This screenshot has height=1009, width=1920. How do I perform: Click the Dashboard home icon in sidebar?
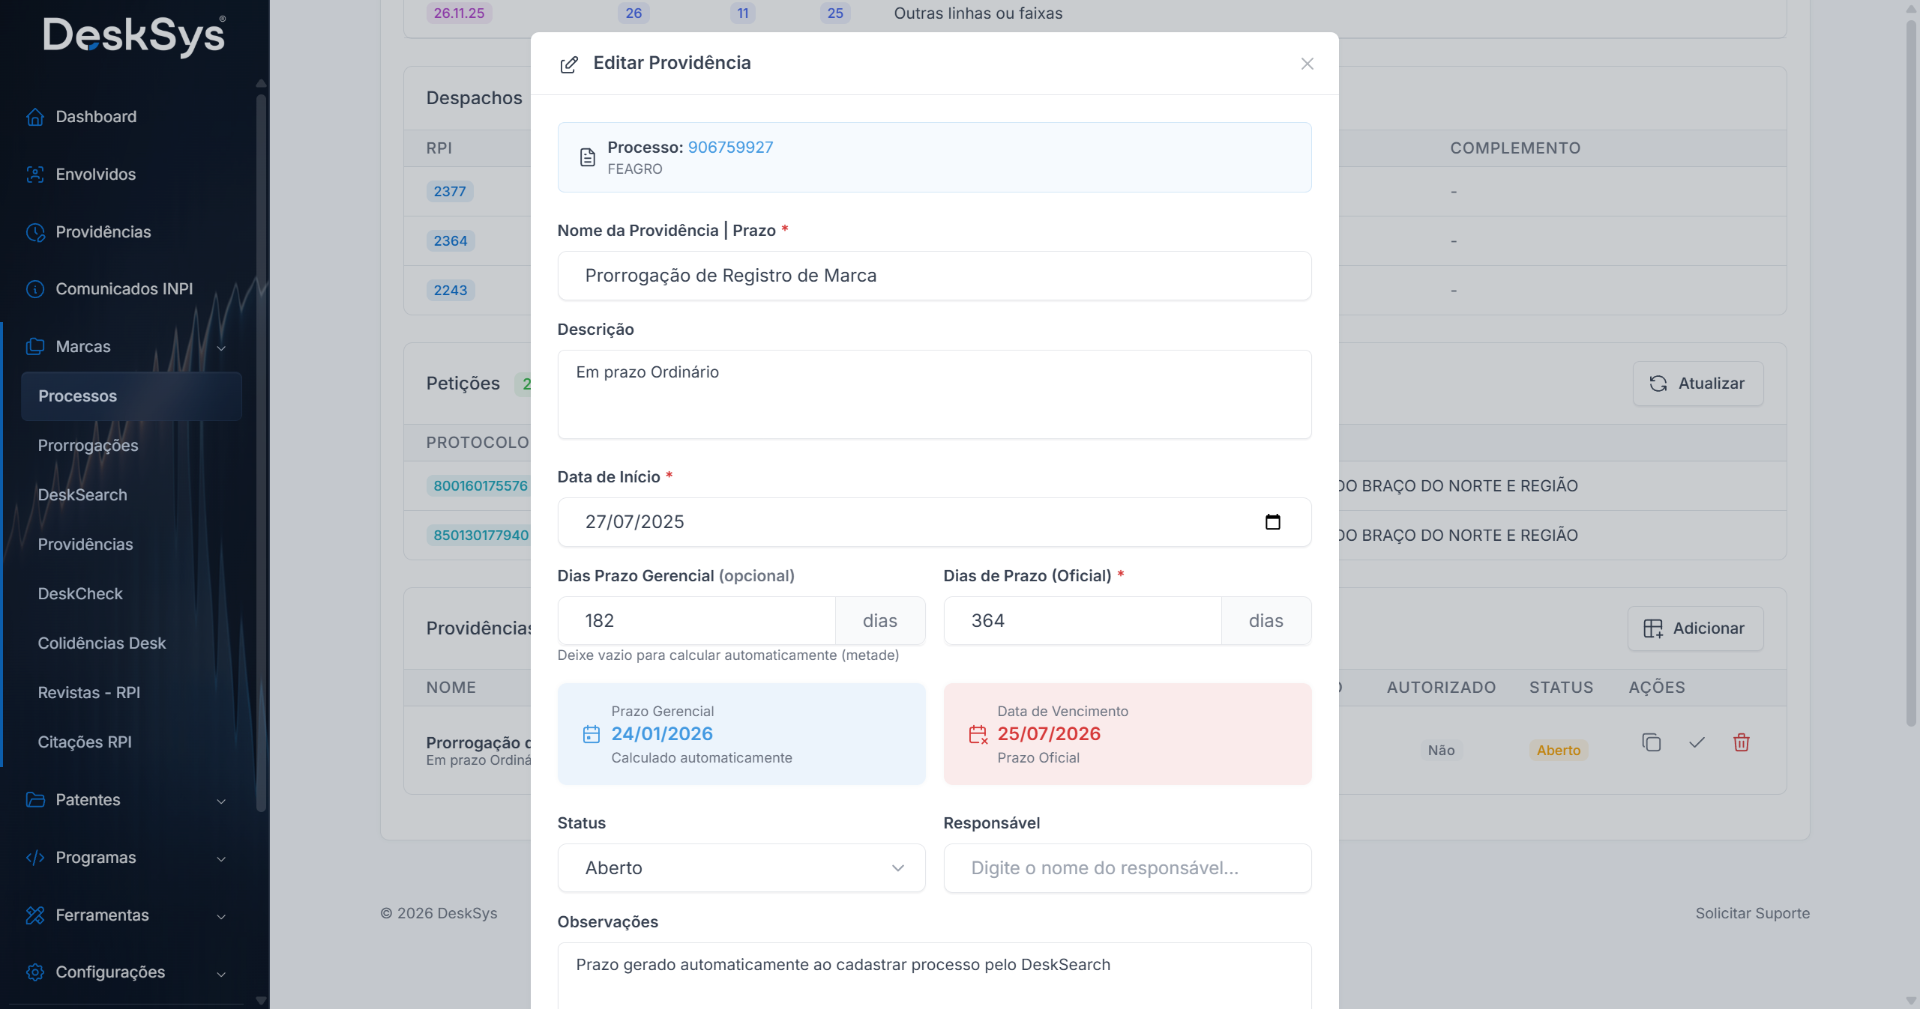[x=35, y=117]
